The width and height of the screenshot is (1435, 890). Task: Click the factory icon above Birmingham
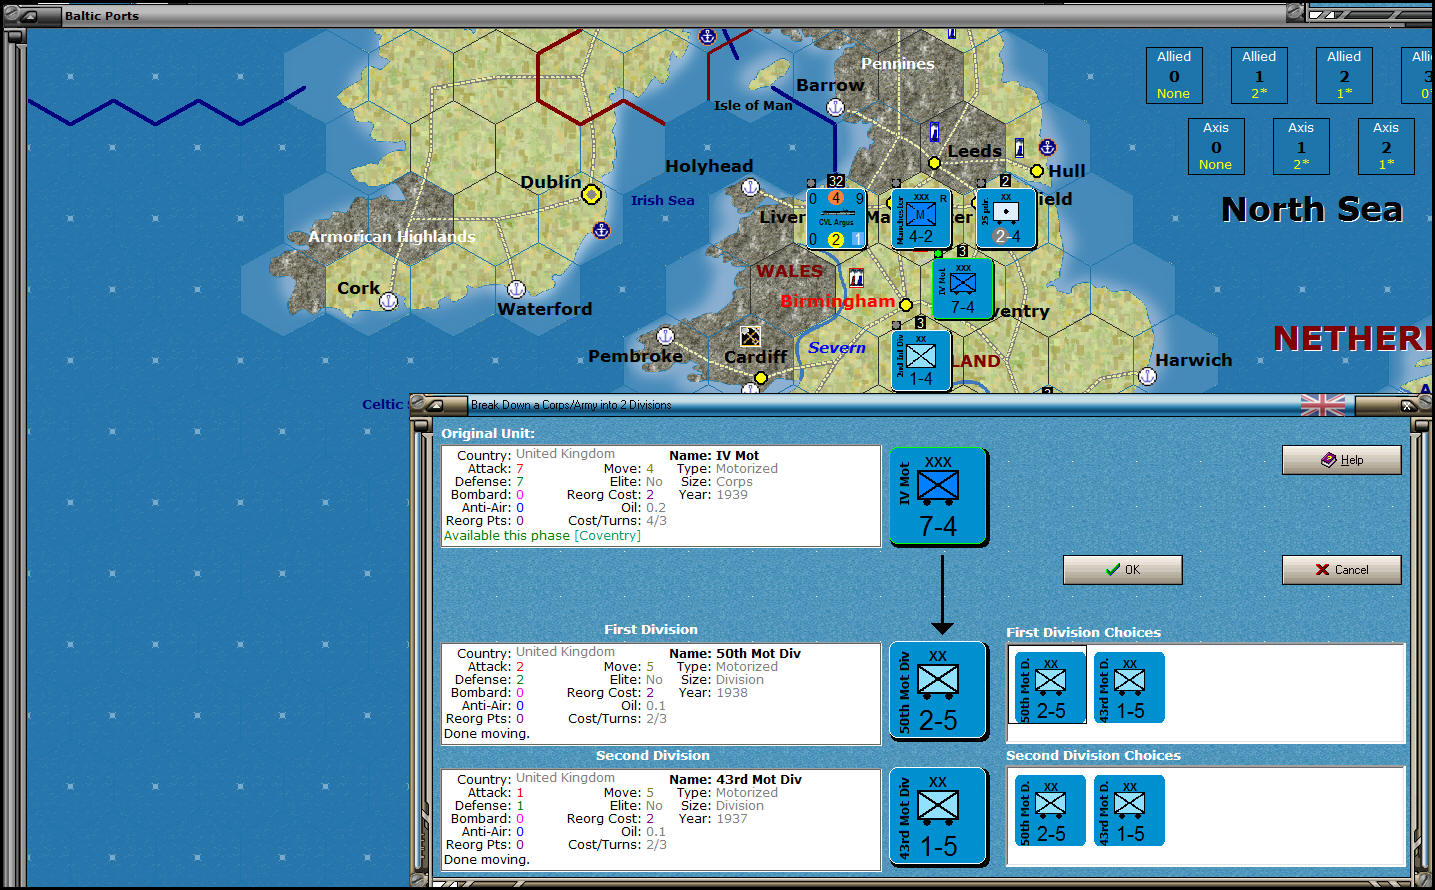(856, 277)
